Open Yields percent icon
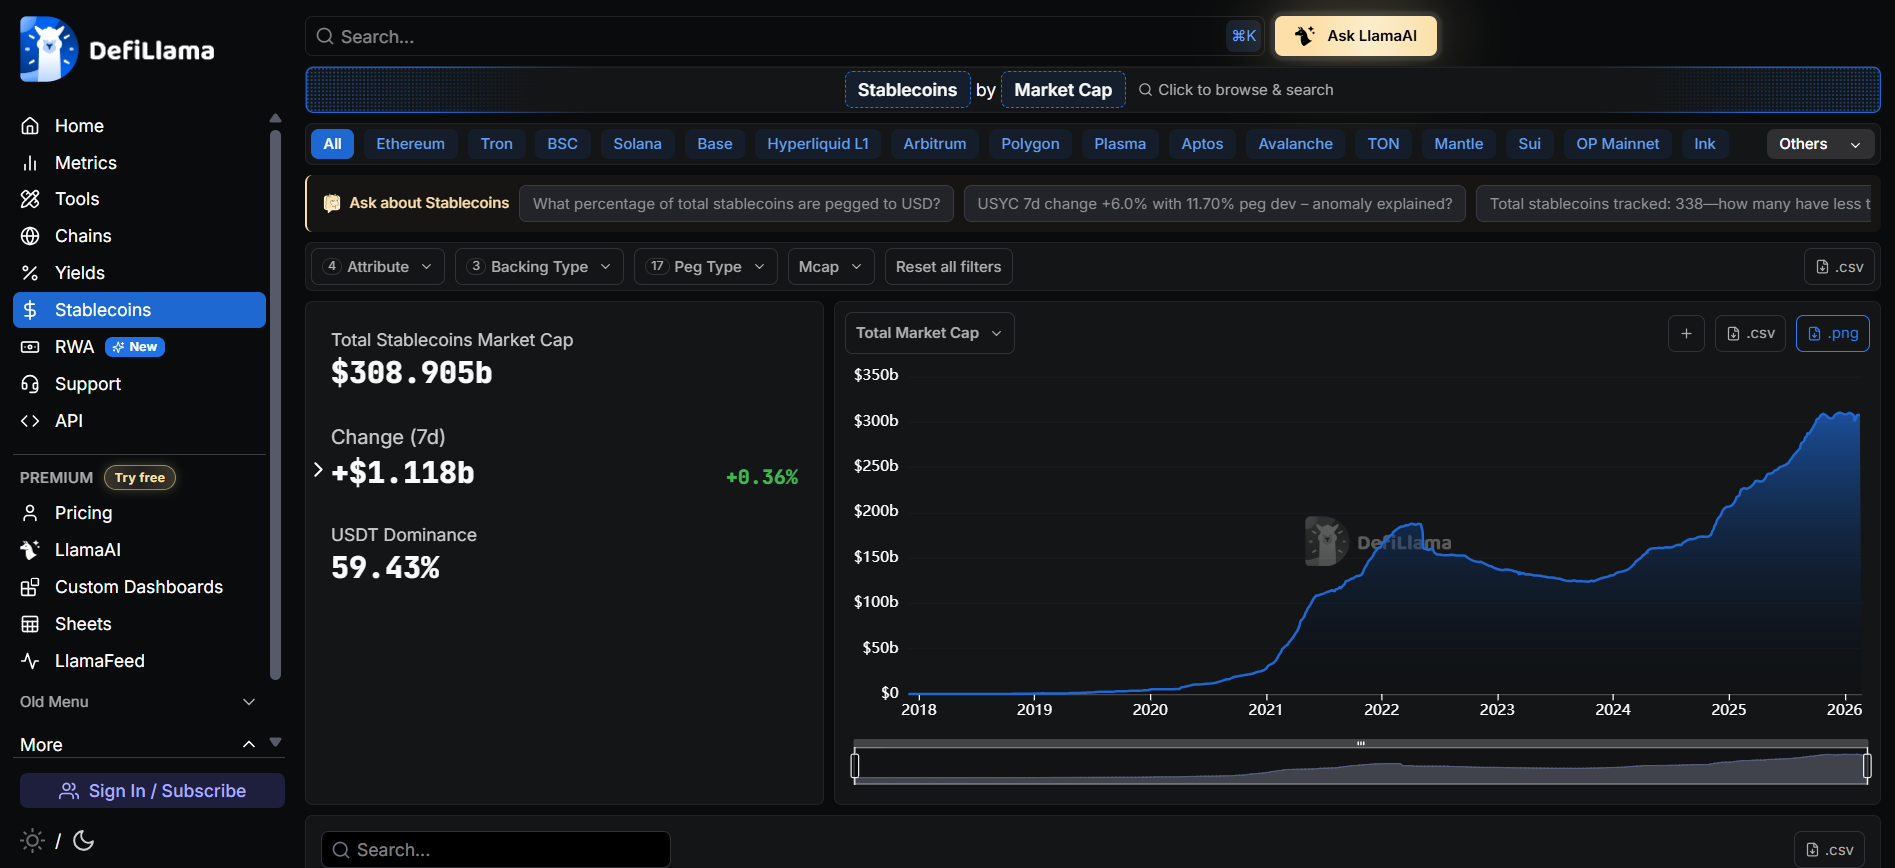Screen dimensions: 1895x868 pyautogui.click(x=30, y=273)
